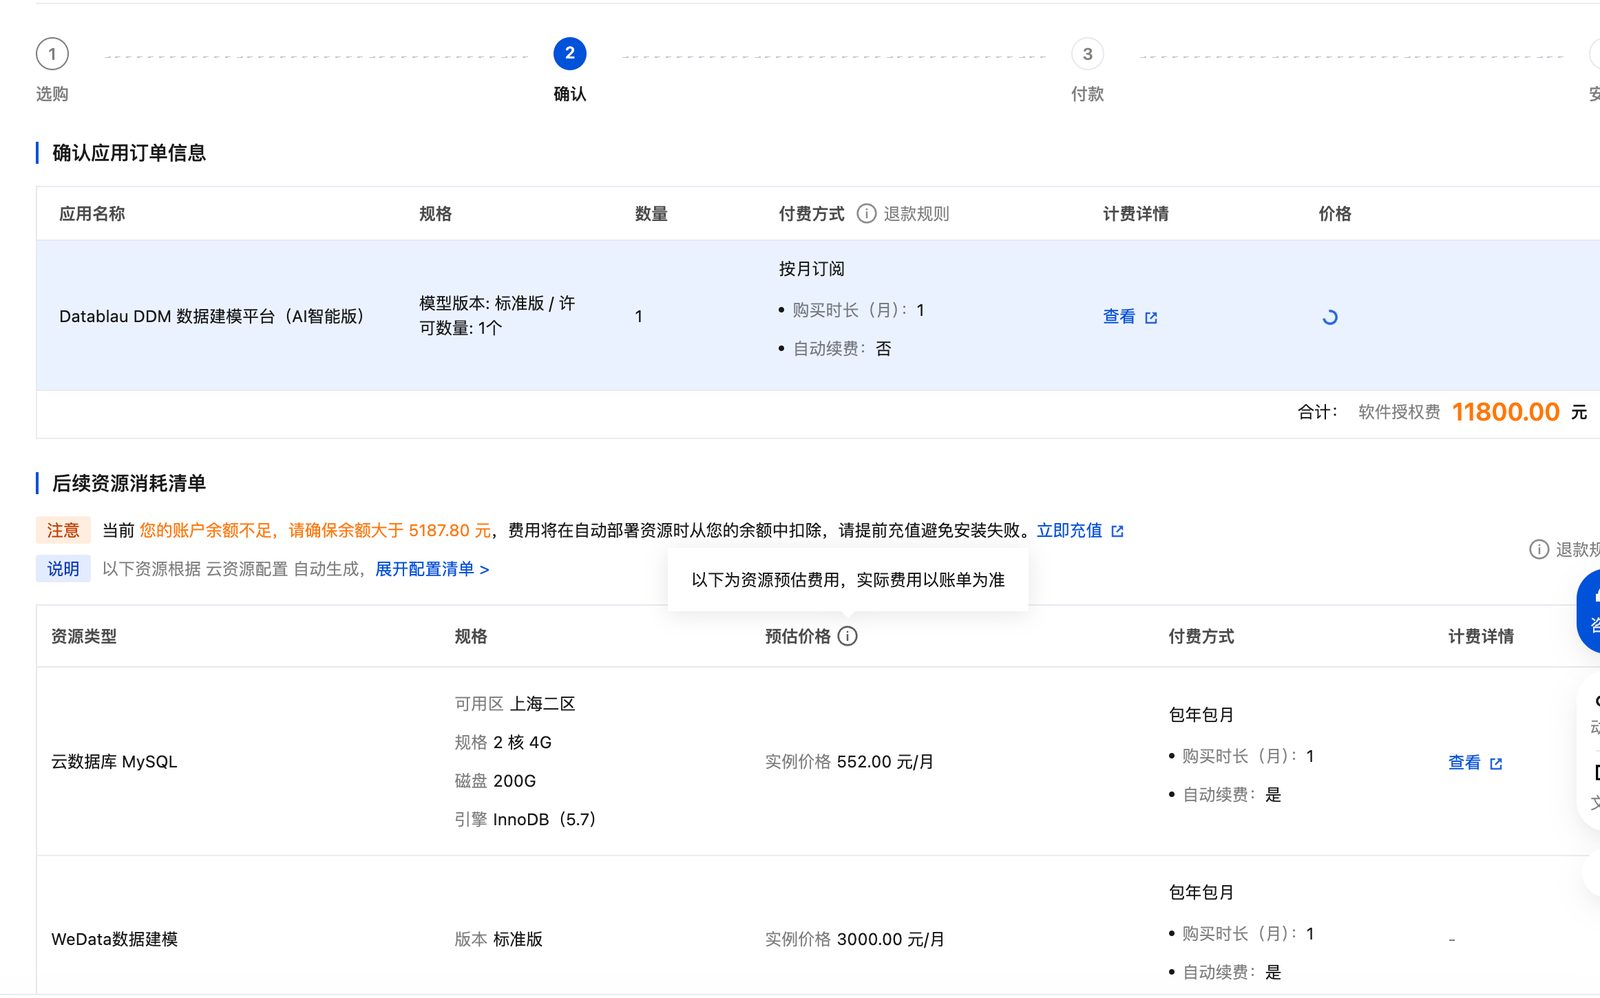Screen dimensions: 1600x998
Task: Click the info icon beside 付费方式
Action: tap(867, 214)
